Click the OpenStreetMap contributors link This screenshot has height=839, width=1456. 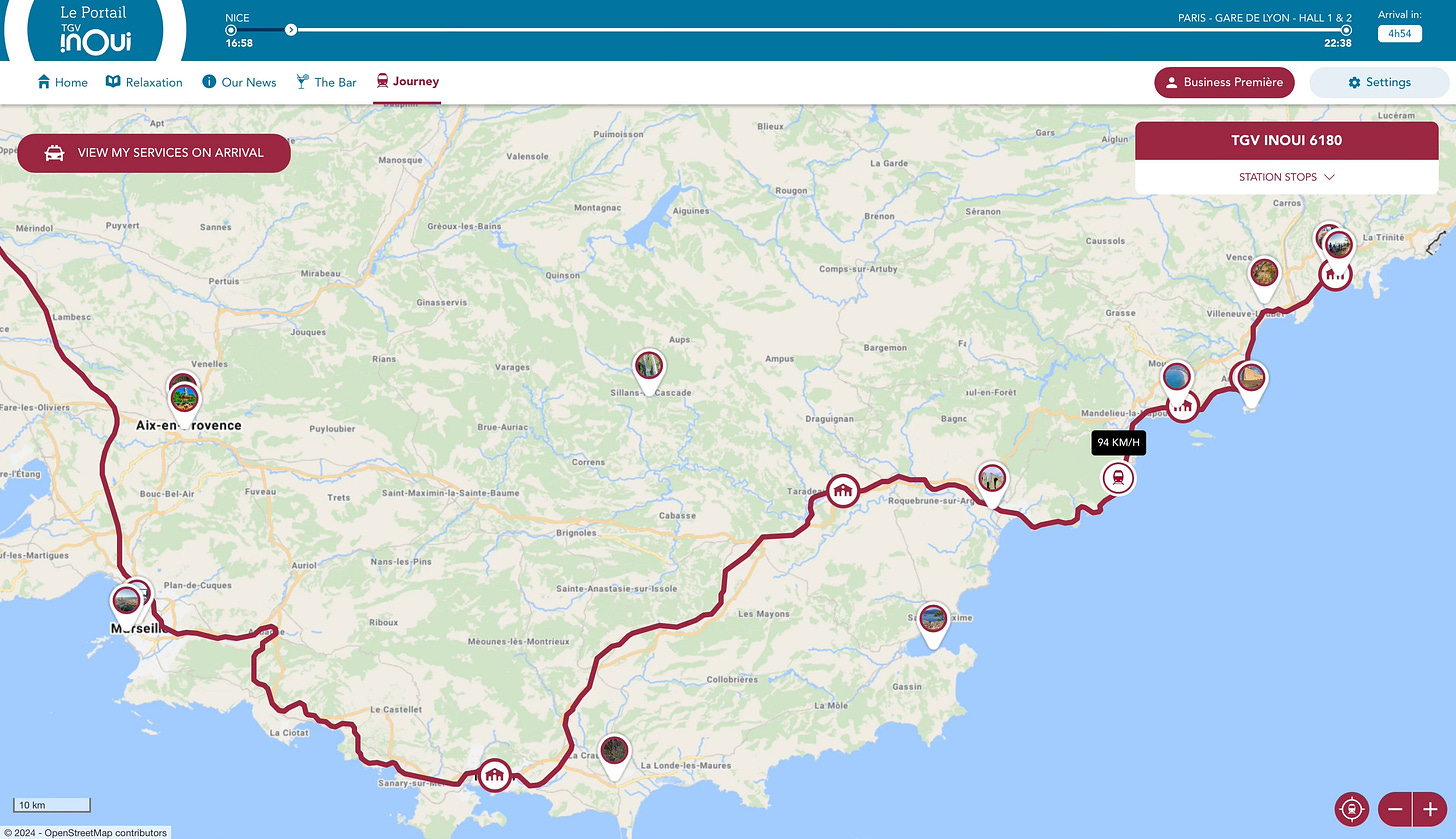tap(106, 832)
